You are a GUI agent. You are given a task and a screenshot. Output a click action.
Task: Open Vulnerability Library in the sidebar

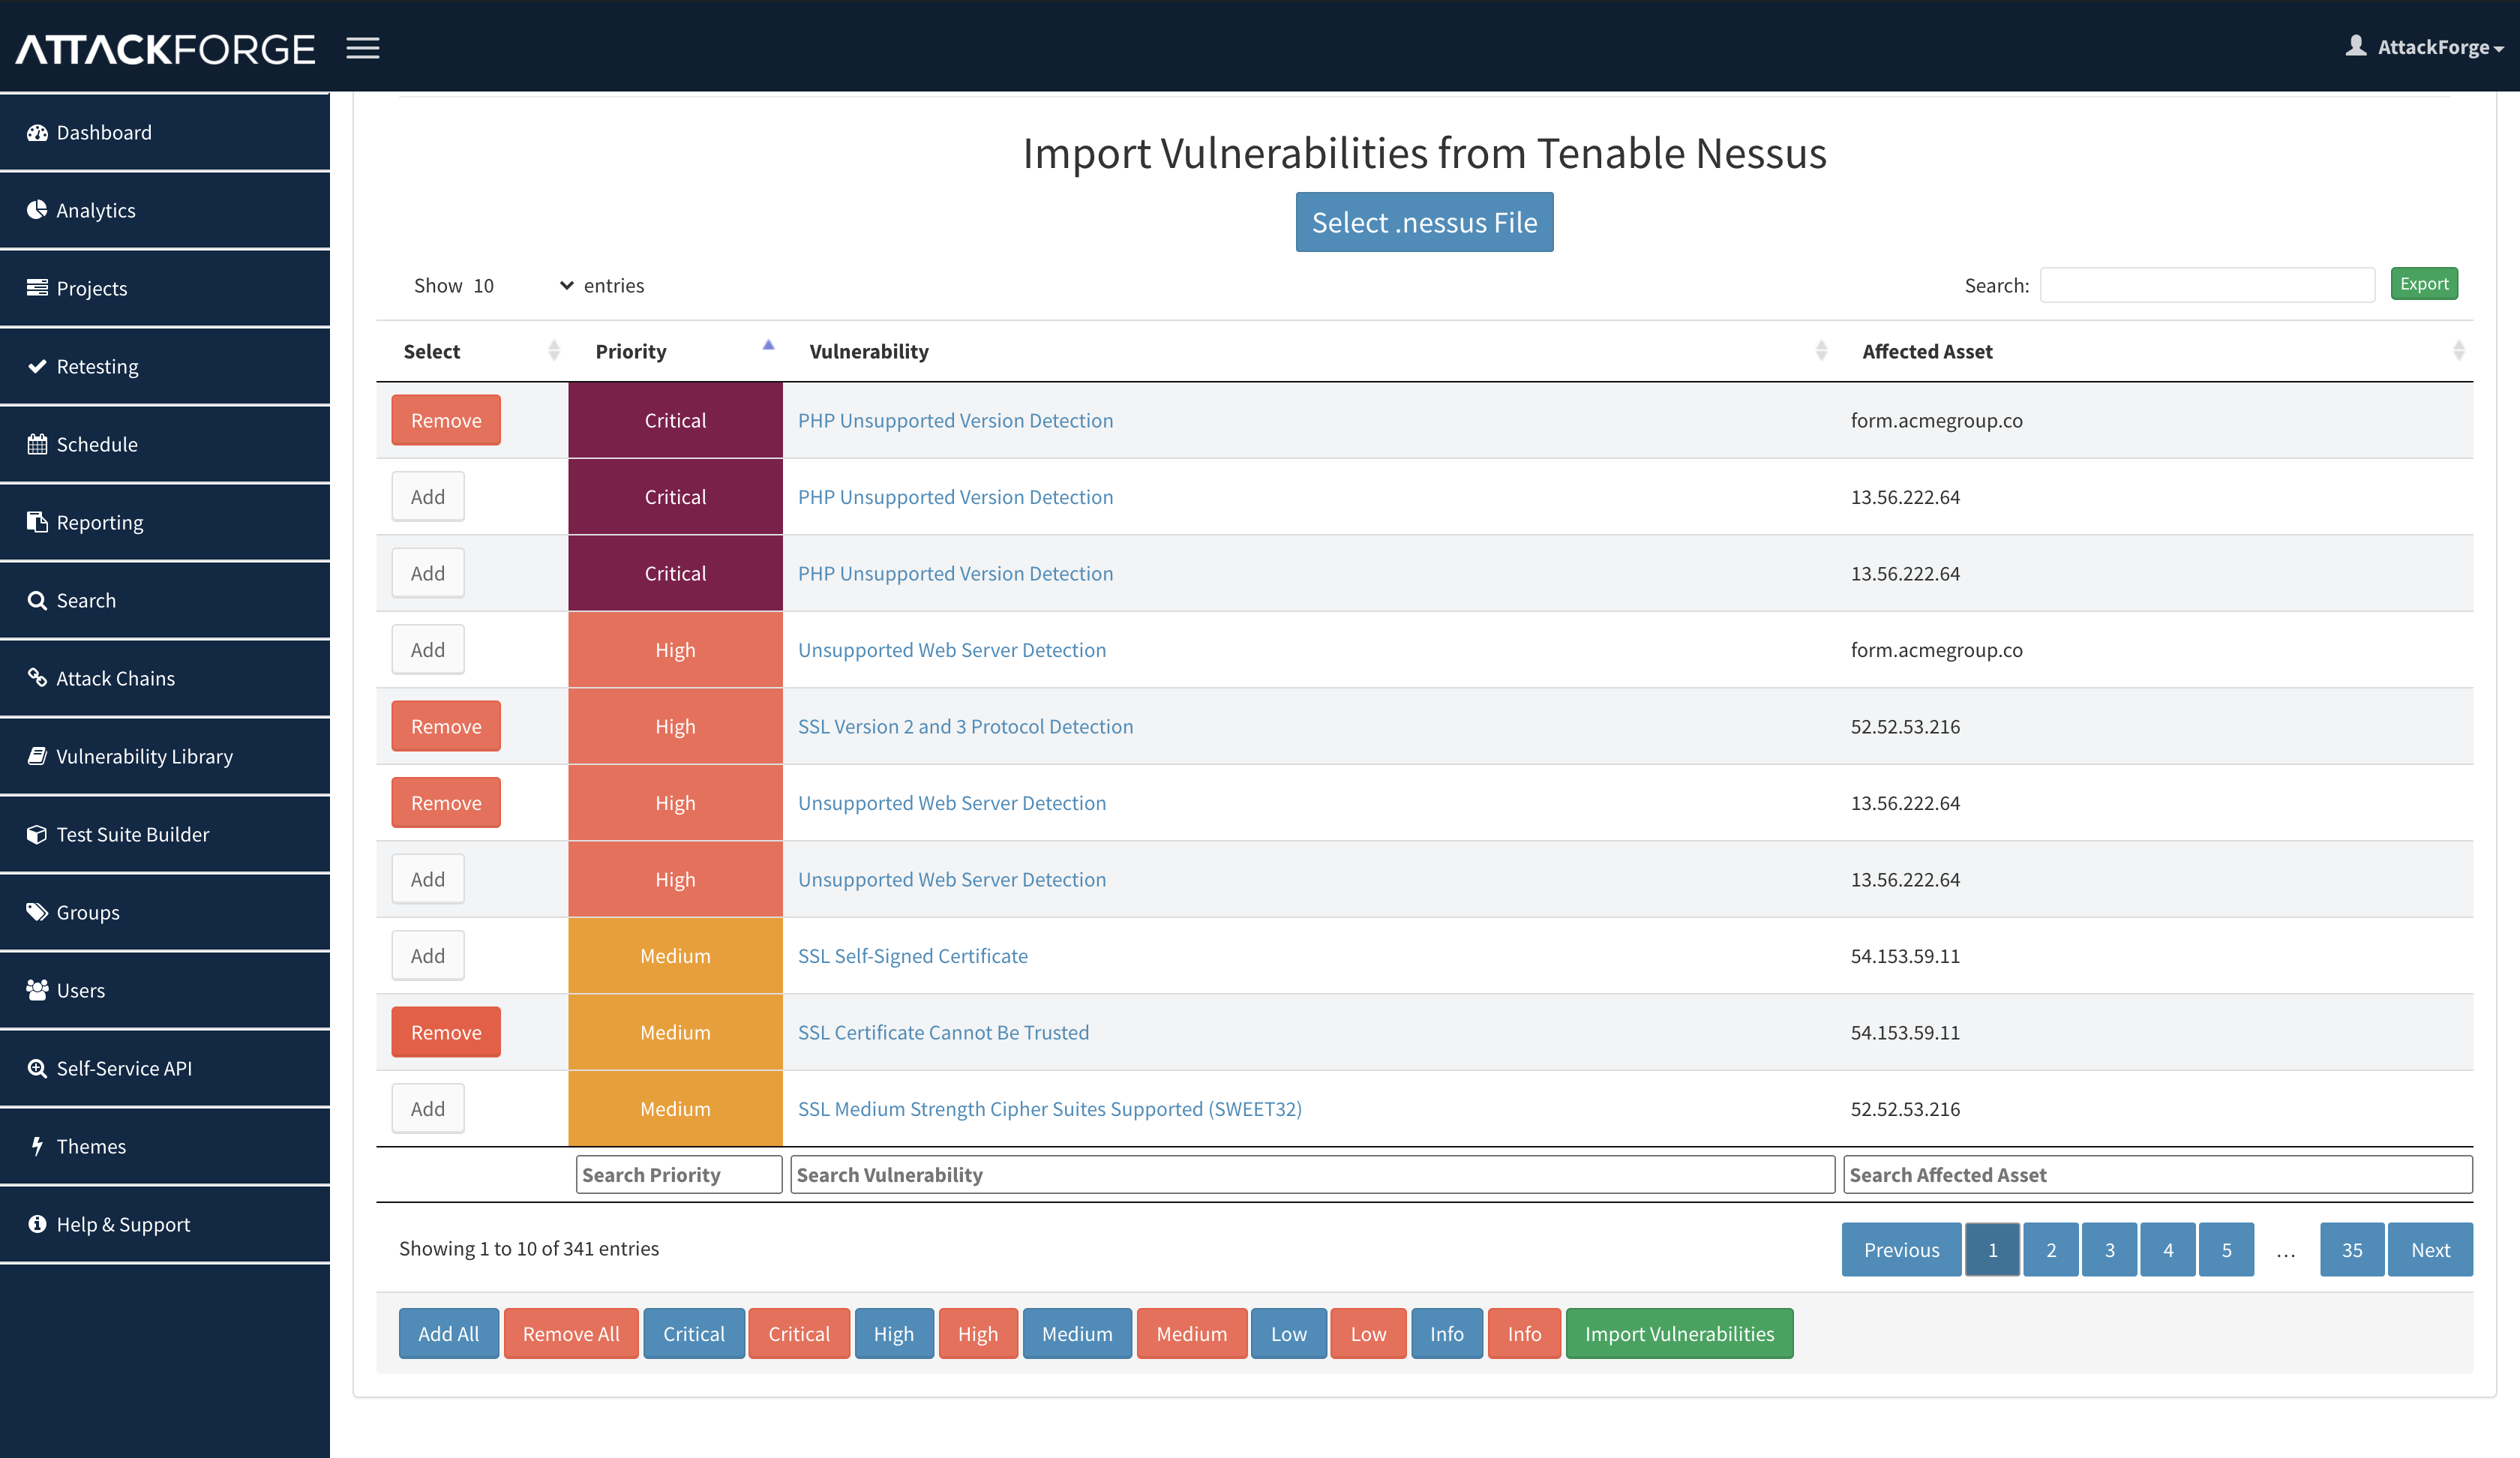pyautogui.click(x=165, y=756)
